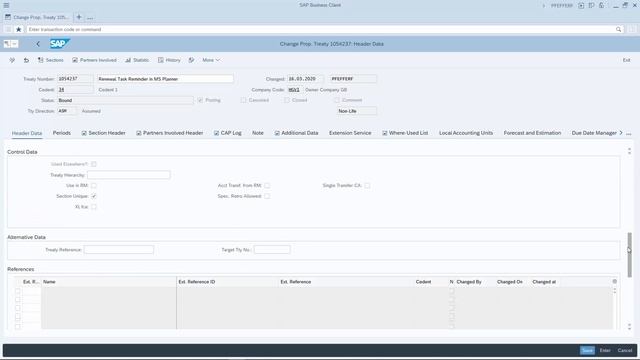The width and height of the screenshot is (640, 360).
Task: Click the icon between History and More
Action: (x=191, y=60)
